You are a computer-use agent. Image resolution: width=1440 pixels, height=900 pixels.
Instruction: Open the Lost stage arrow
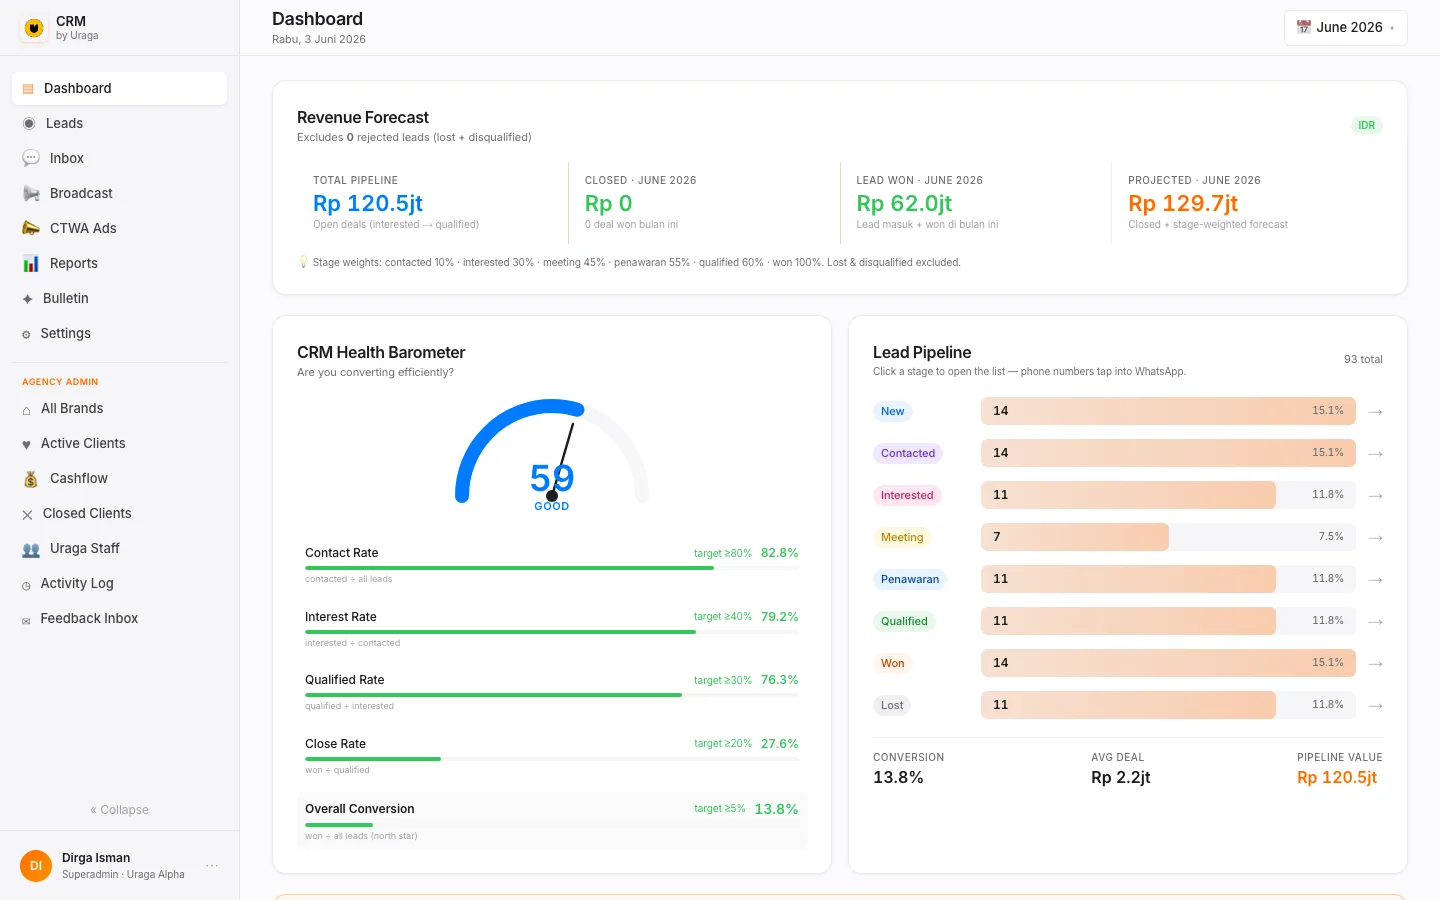(x=1375, y=706)
